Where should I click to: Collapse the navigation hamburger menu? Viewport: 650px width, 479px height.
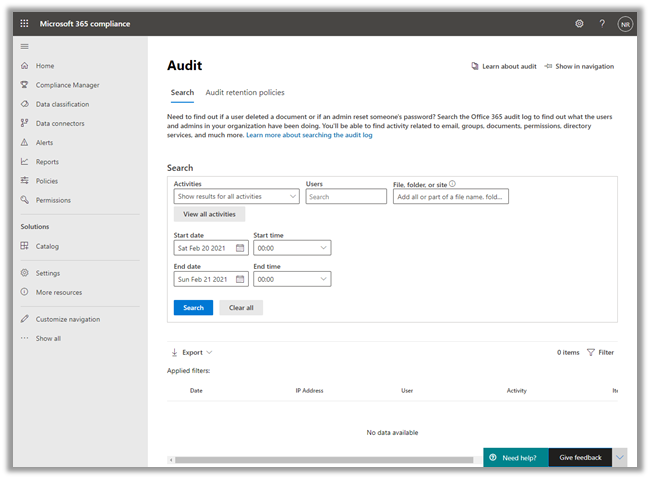(25, 47)
